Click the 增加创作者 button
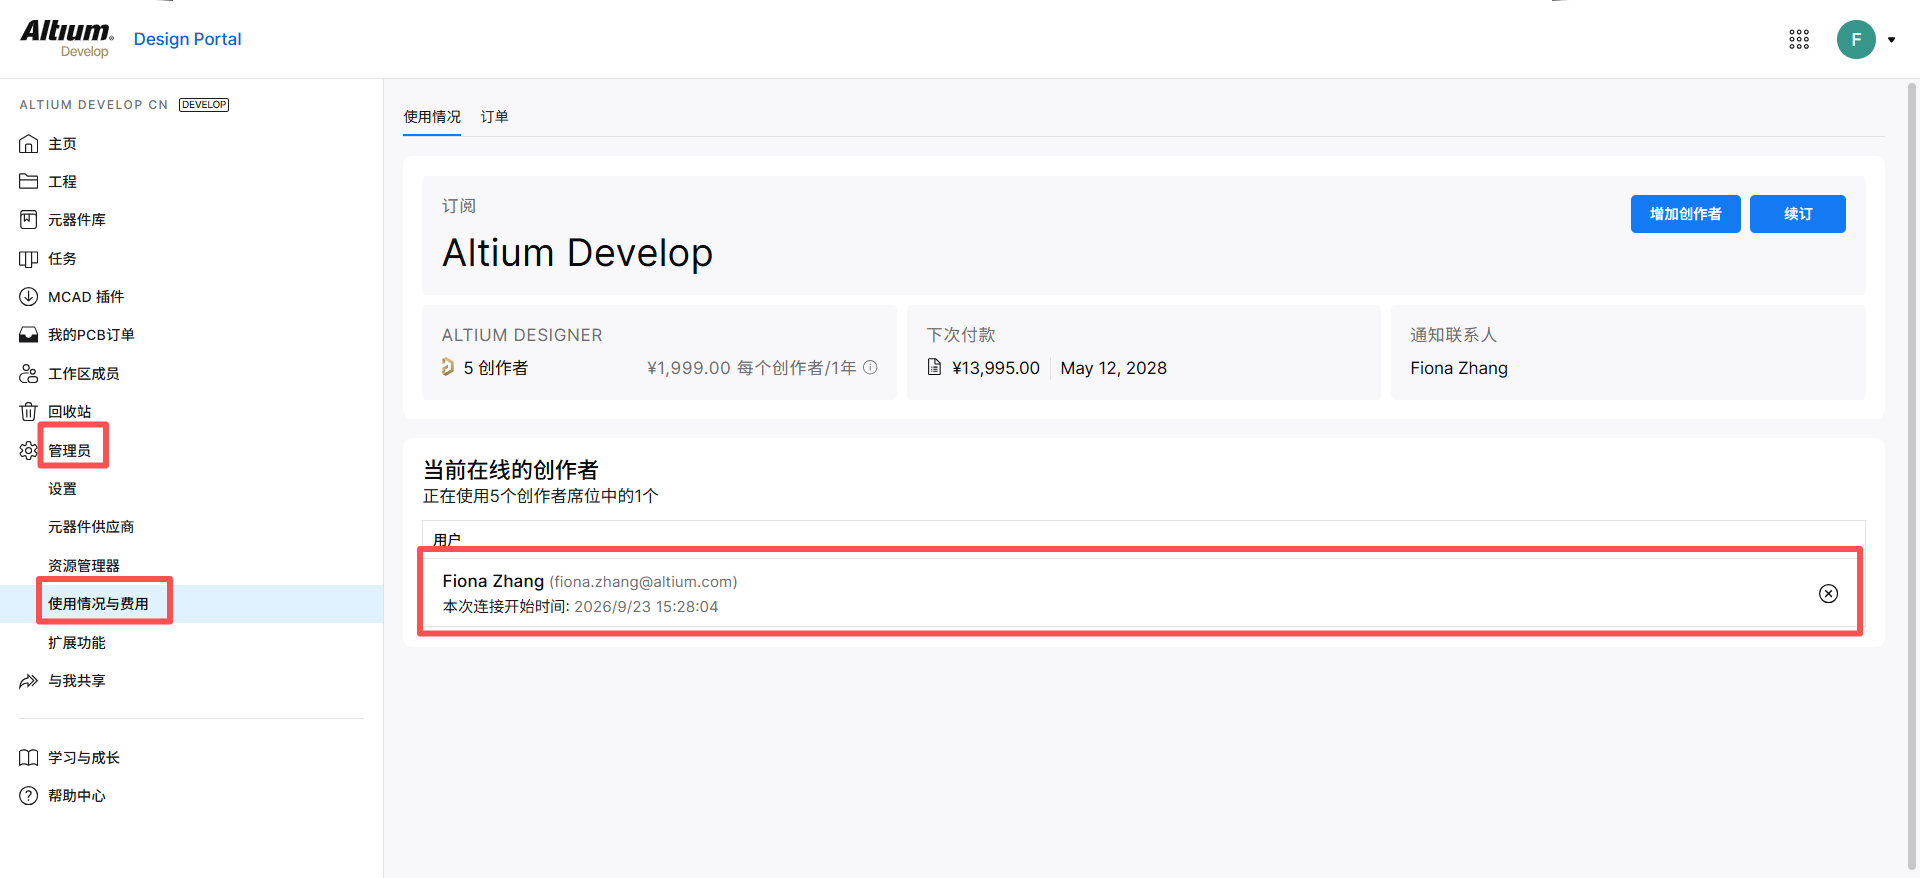The width and height of the screenshot is (1920, 878). (1685, 214)
